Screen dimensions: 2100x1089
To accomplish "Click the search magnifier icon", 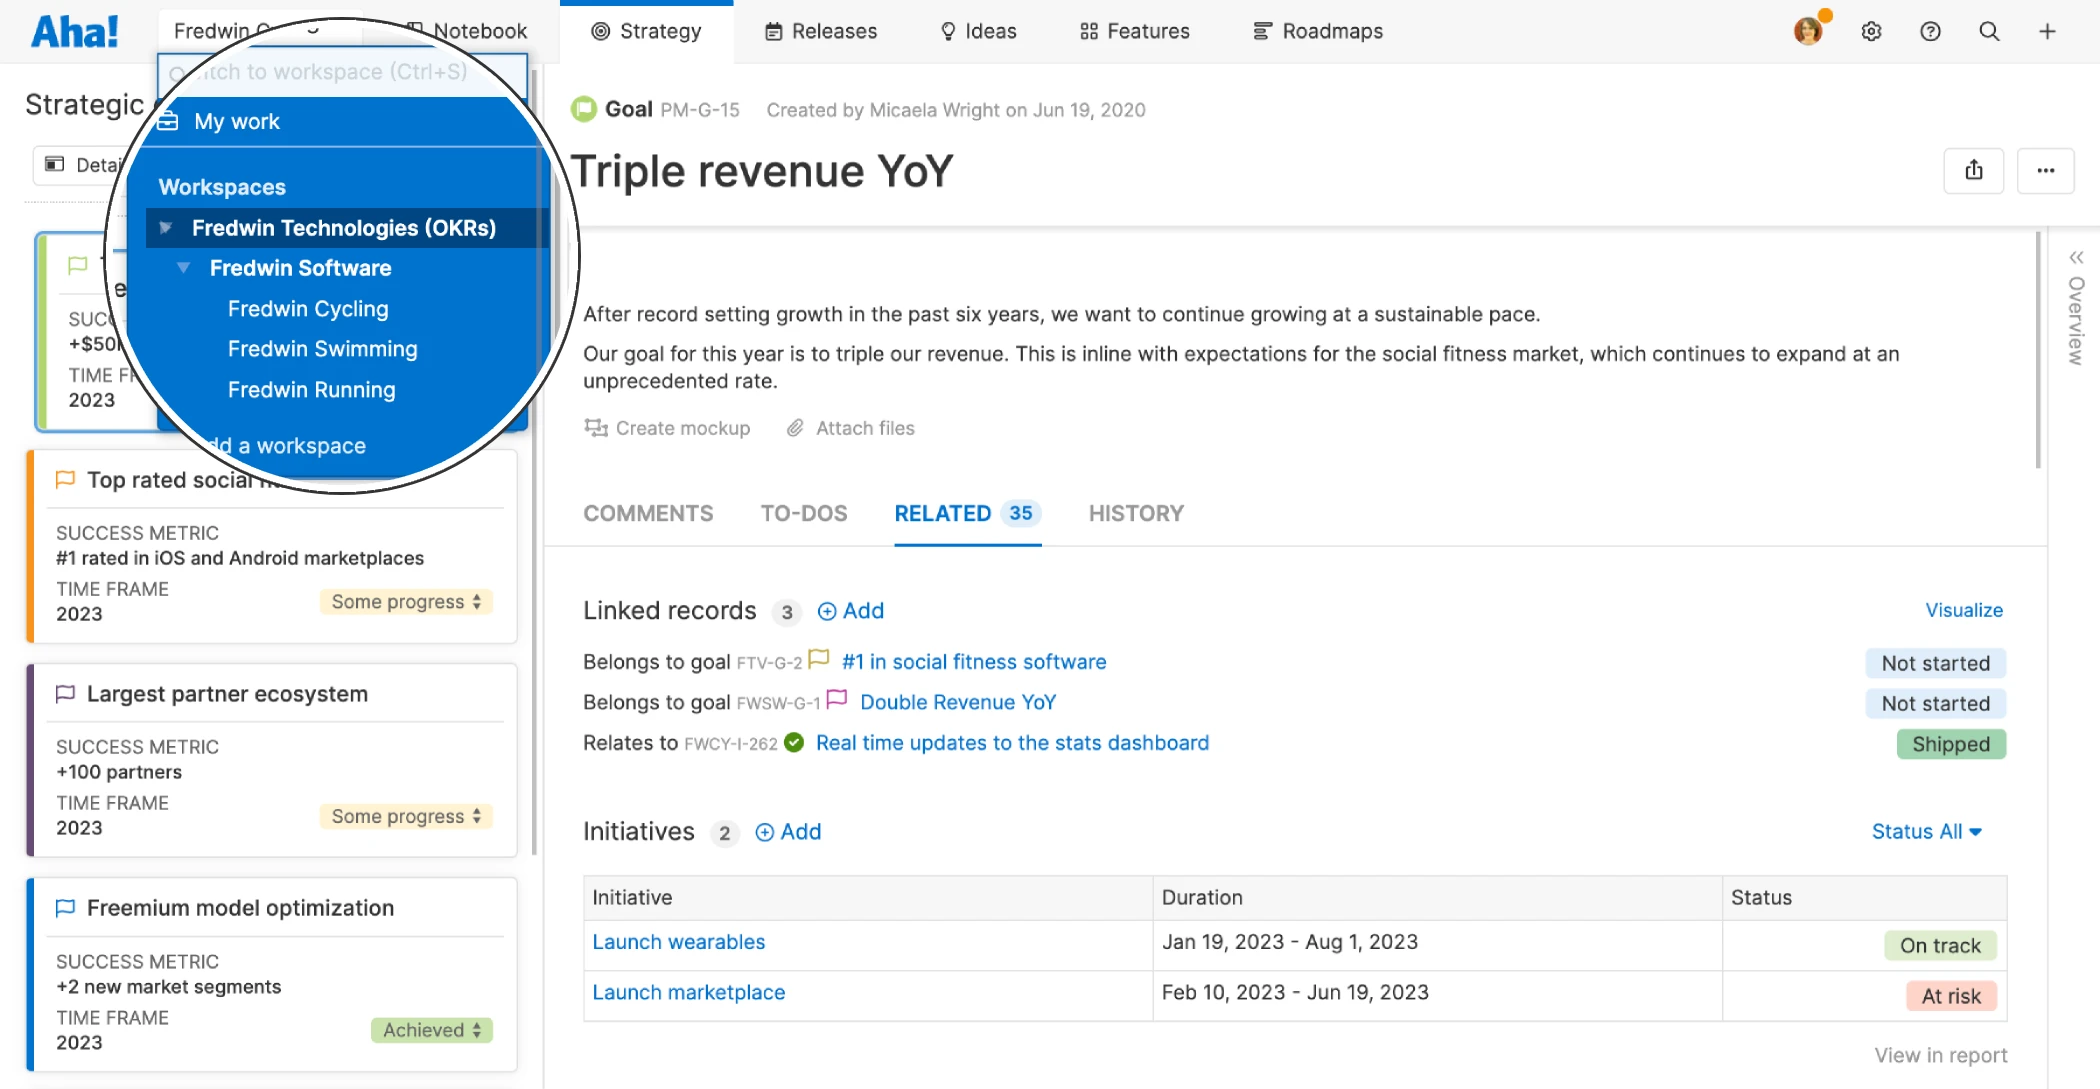I will pyautogui.click(x=1989, y=31).
